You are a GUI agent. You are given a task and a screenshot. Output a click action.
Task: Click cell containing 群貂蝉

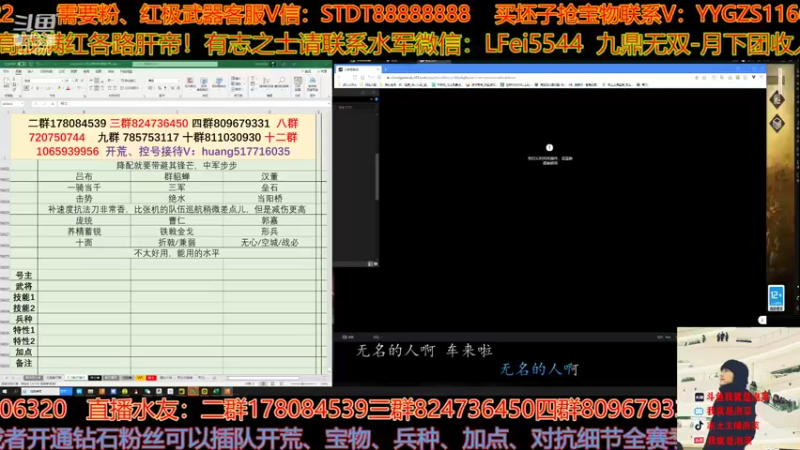[x=177, y=177]
